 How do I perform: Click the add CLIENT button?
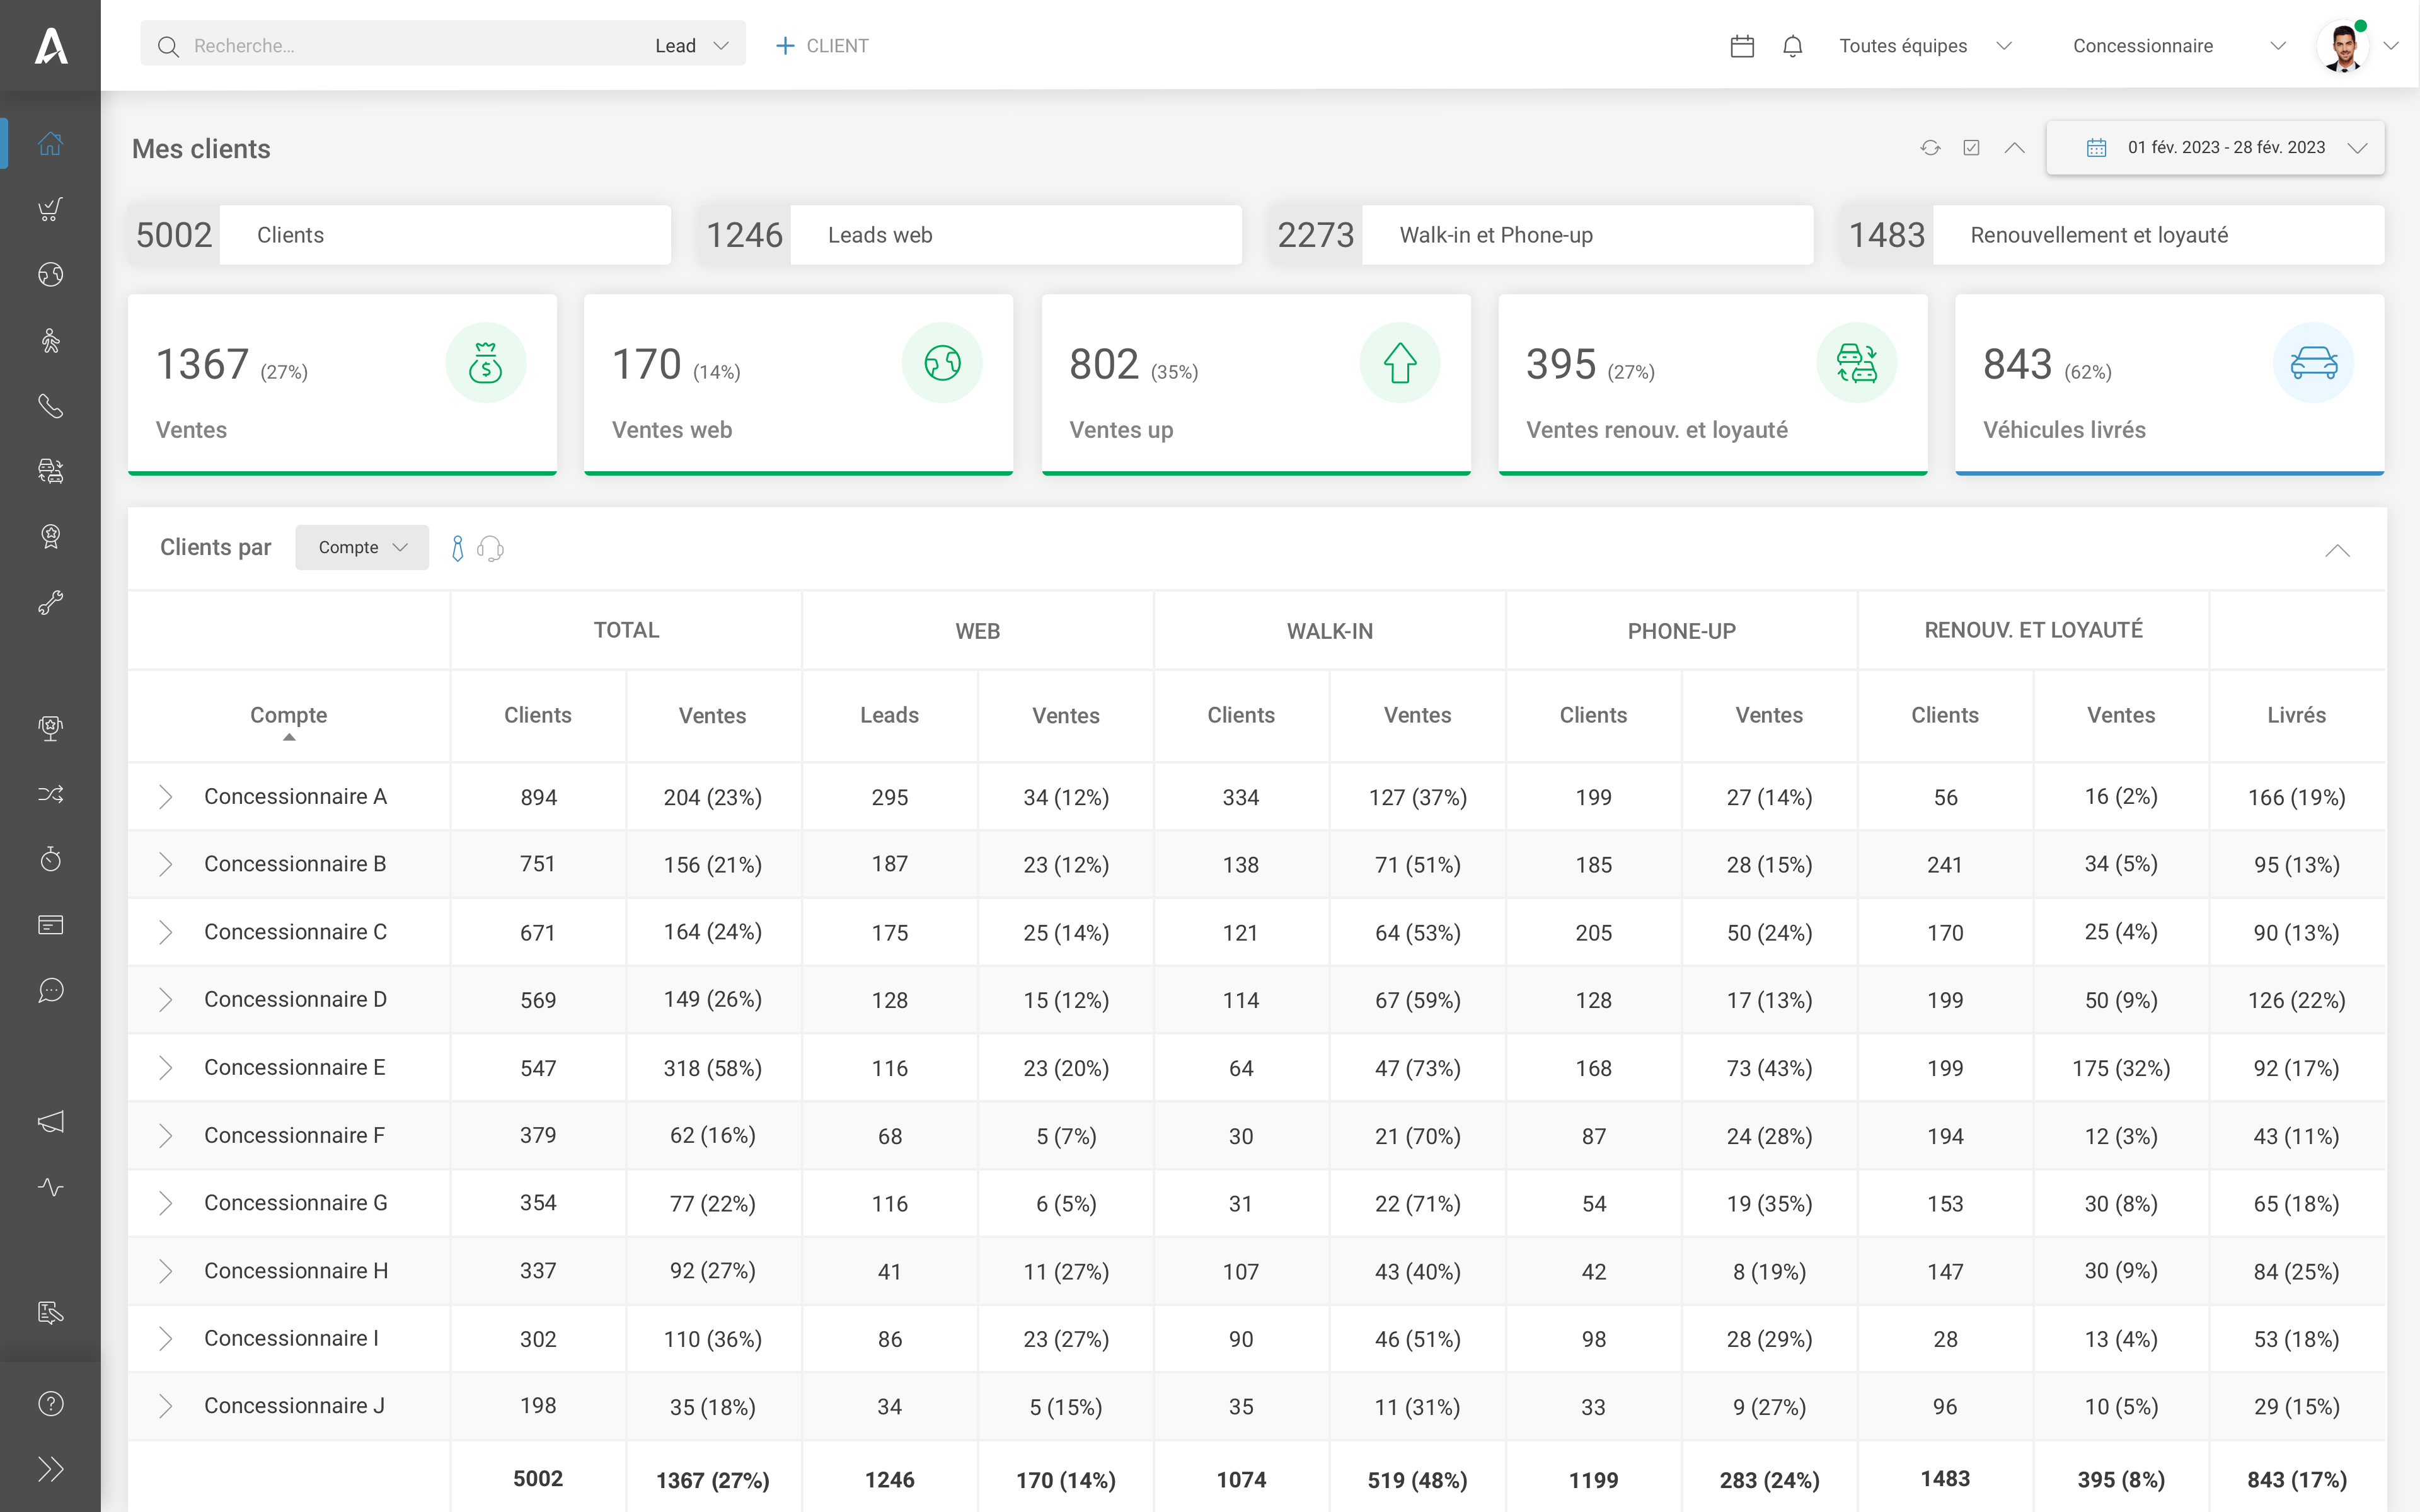point(822,46)
